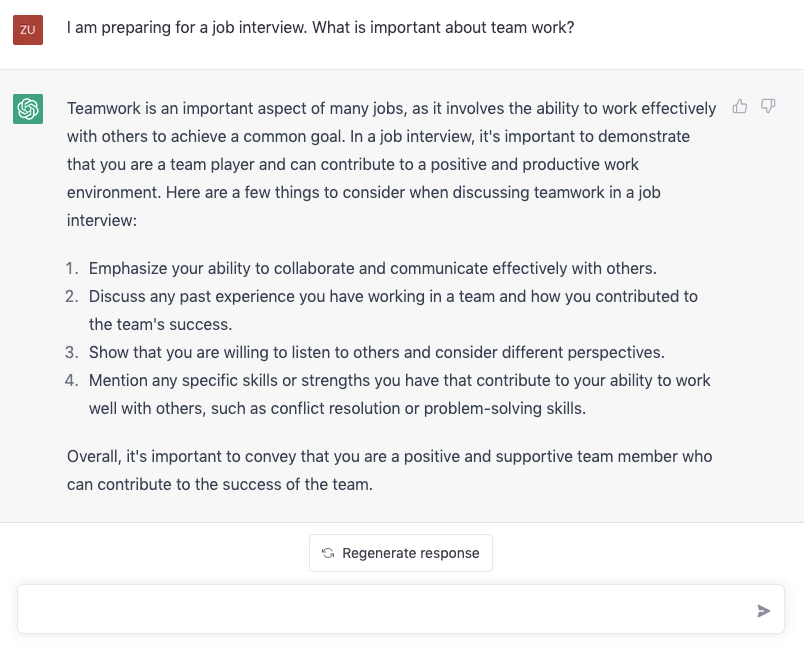Click the user's question about team work
804x645 pixels.
point(320,27)
